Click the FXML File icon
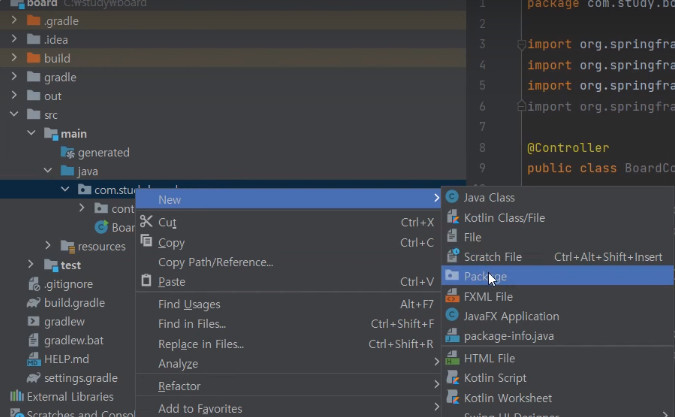Image resolution: width=675 pixels, height=417 pixels. coord(452,296)
